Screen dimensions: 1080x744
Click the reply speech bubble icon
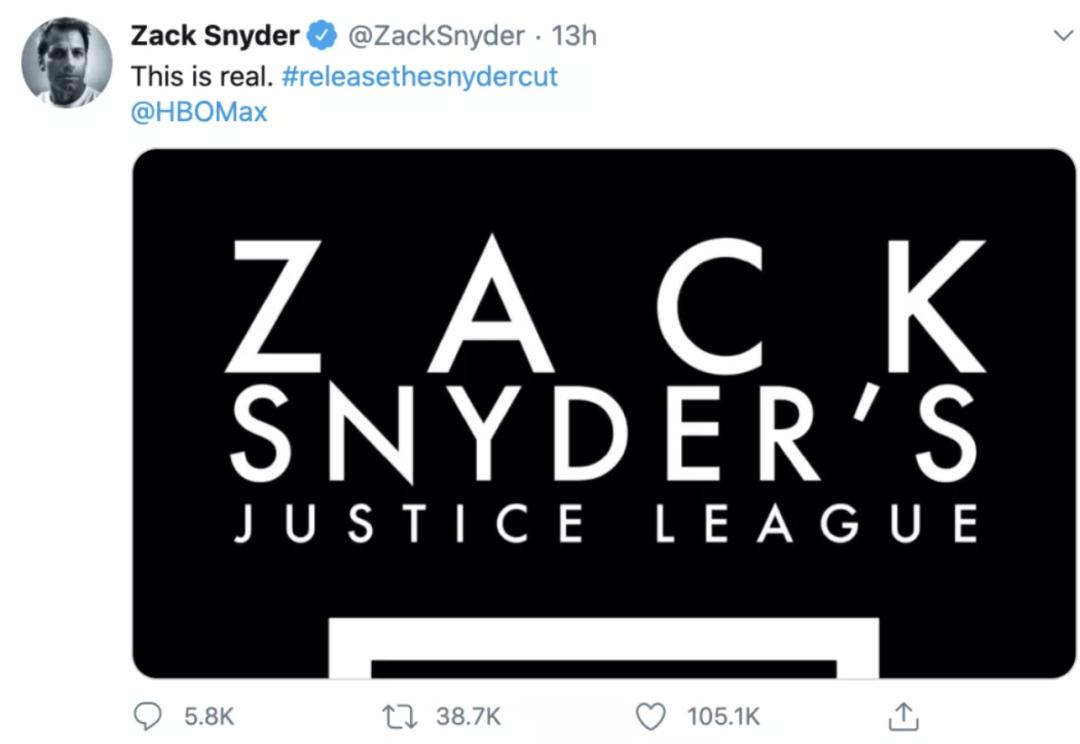pos(148,715)
